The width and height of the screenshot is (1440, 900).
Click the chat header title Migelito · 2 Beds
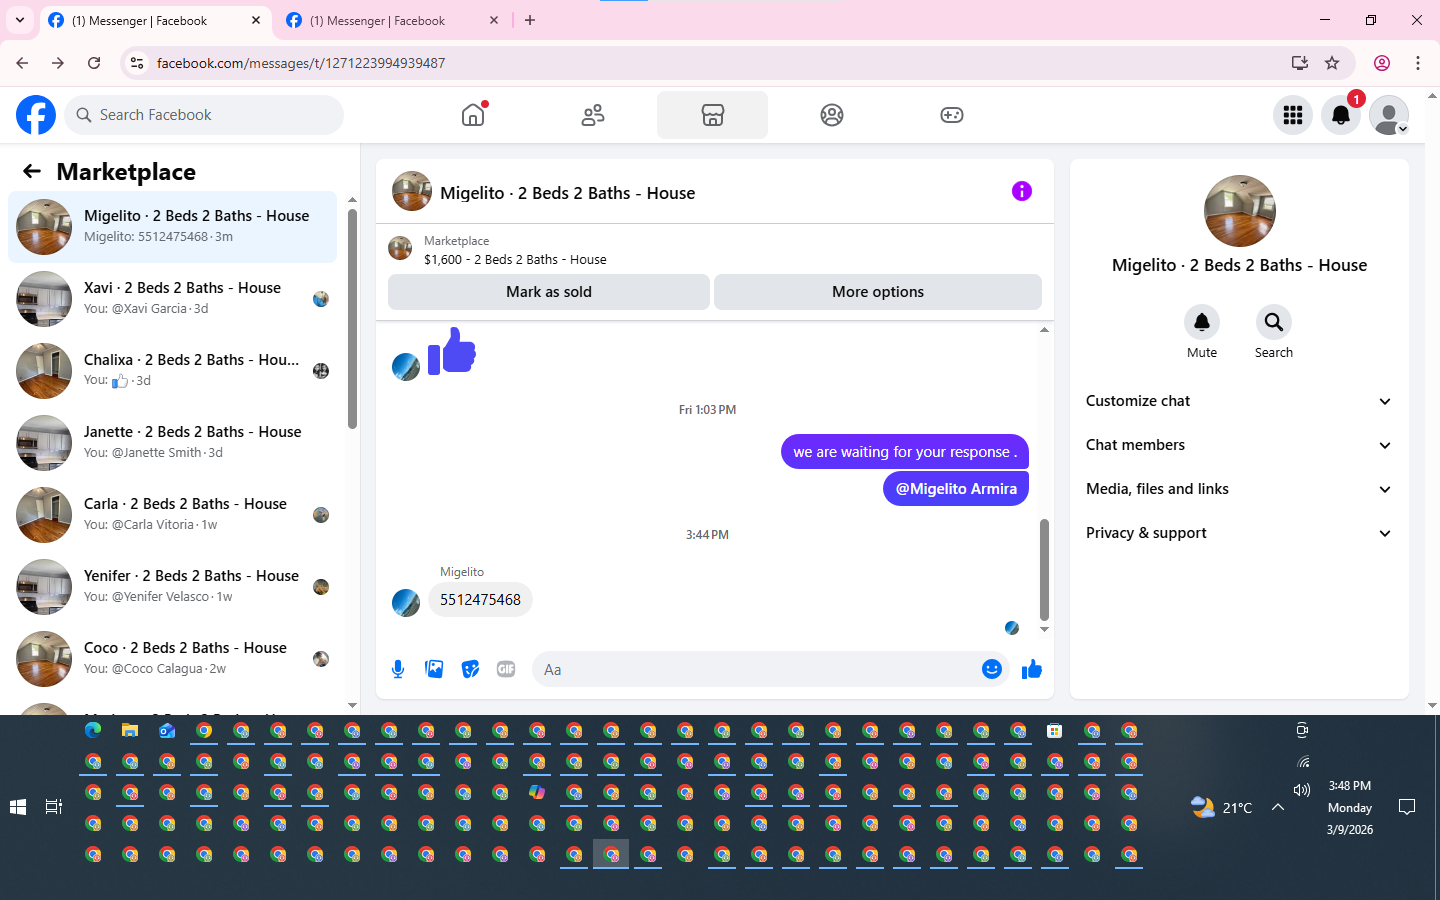(567, 193)
